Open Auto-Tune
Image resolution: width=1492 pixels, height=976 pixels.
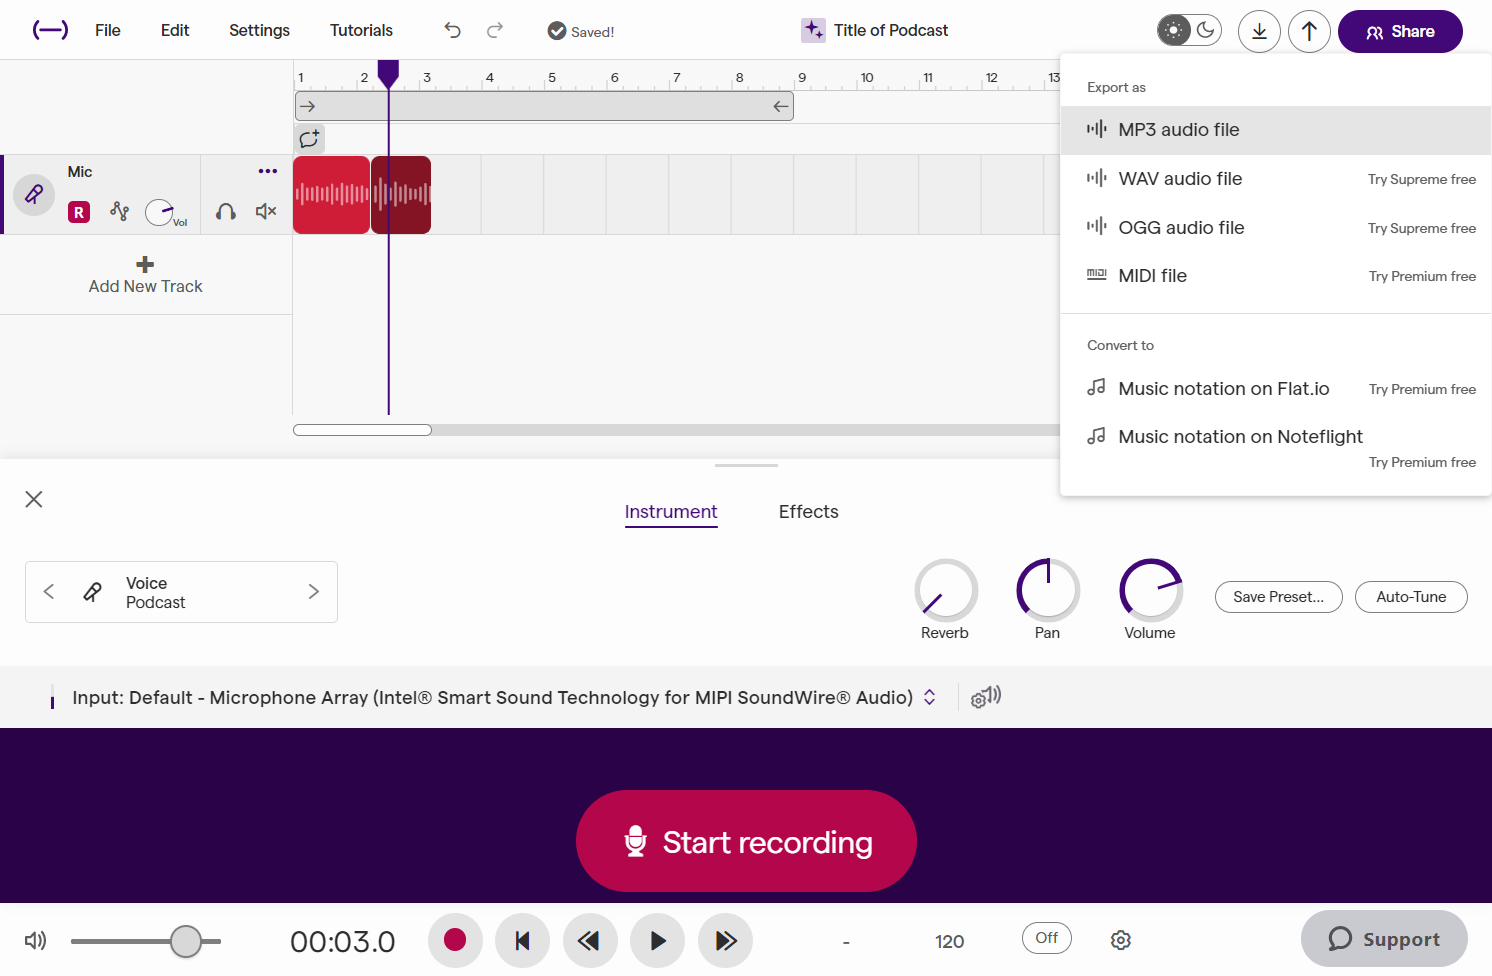[1411, 597]
